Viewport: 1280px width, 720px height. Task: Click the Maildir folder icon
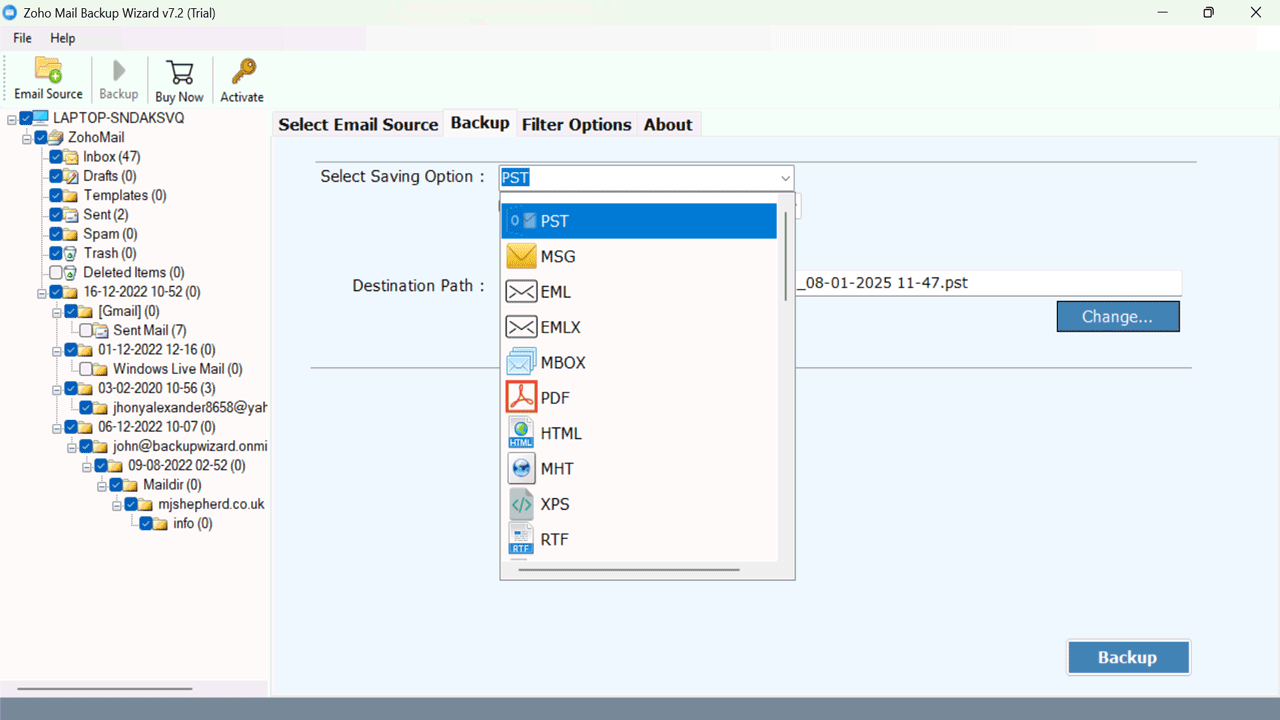(131, 485)
